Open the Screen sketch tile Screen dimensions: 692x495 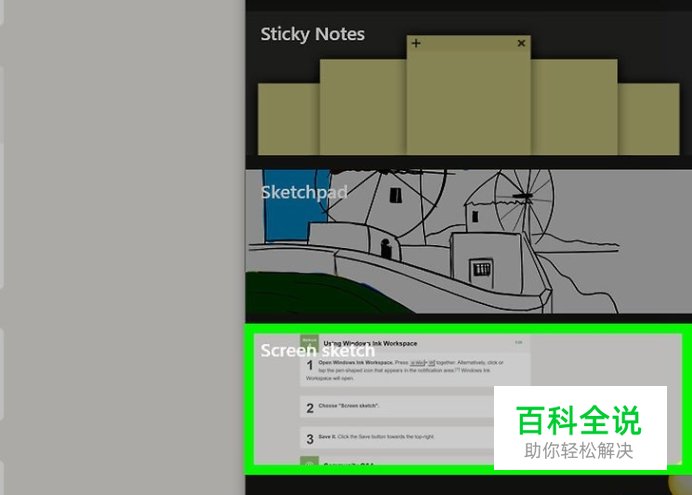point(469,399)
